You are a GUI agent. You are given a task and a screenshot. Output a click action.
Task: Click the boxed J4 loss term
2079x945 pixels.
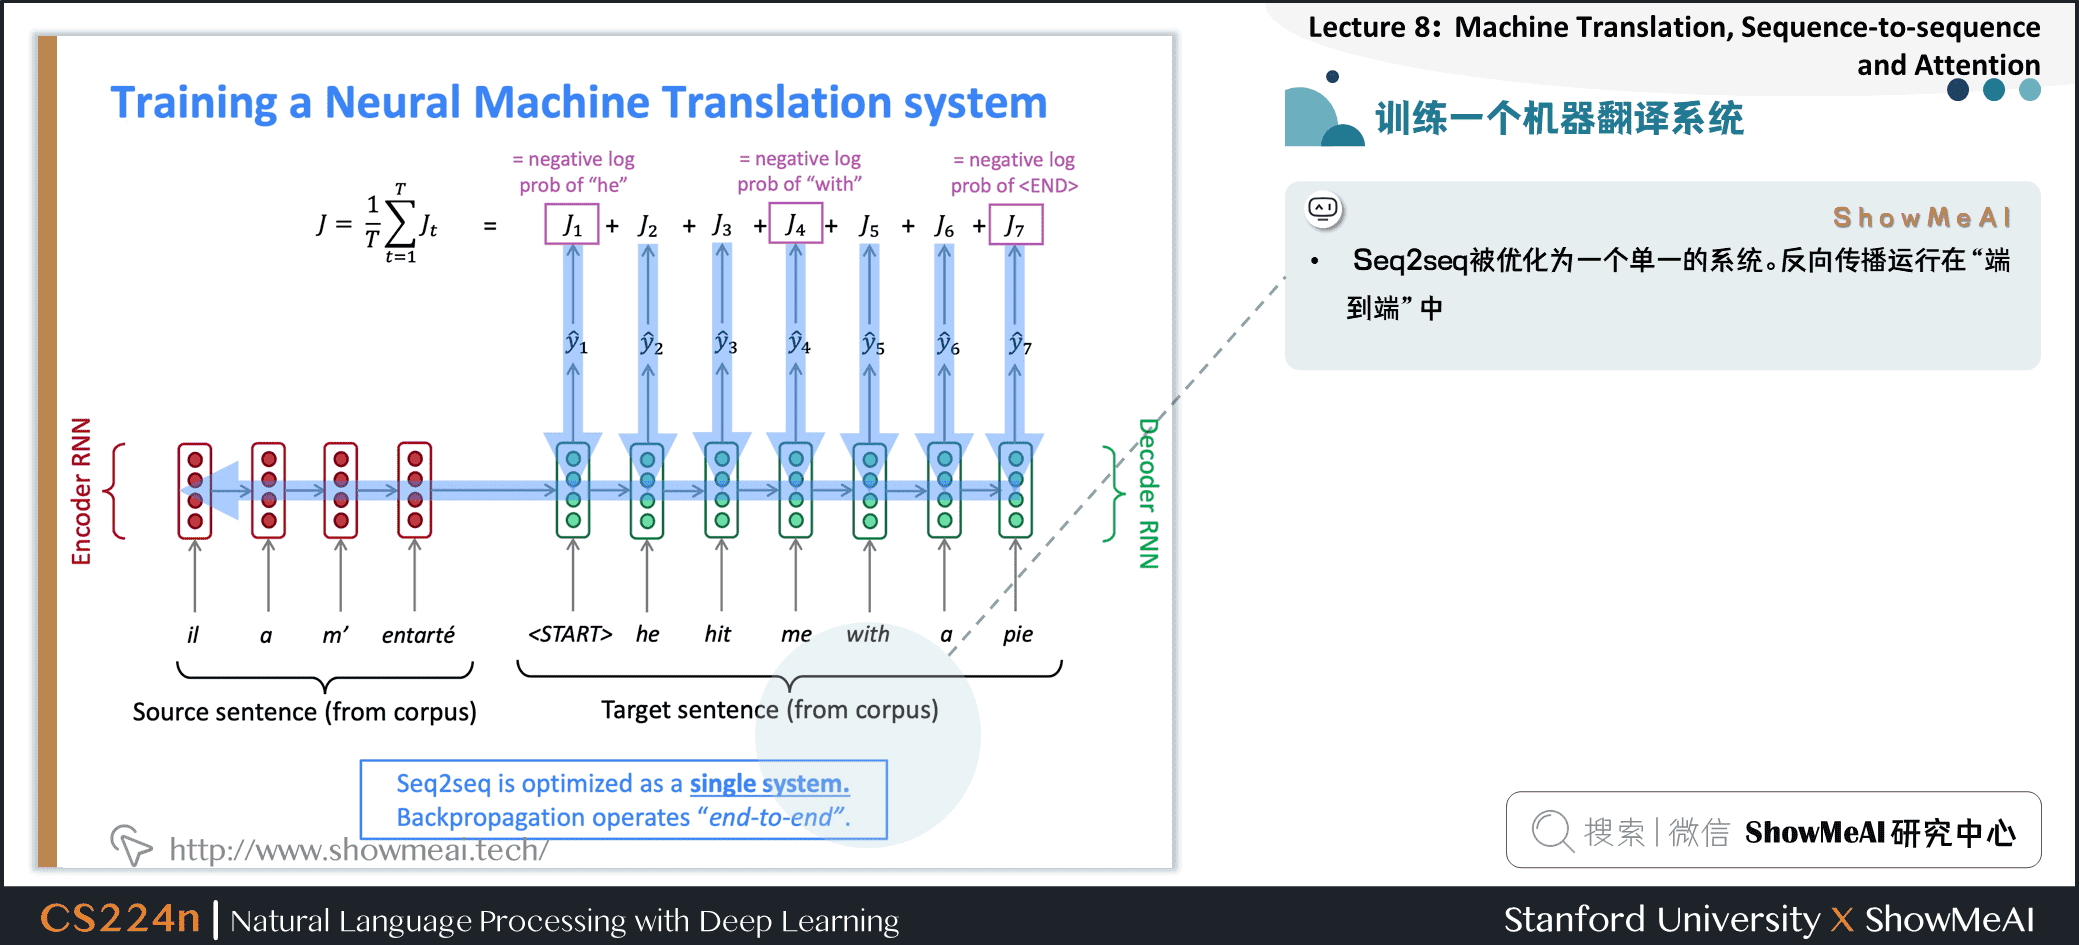(x=795, y=224)
